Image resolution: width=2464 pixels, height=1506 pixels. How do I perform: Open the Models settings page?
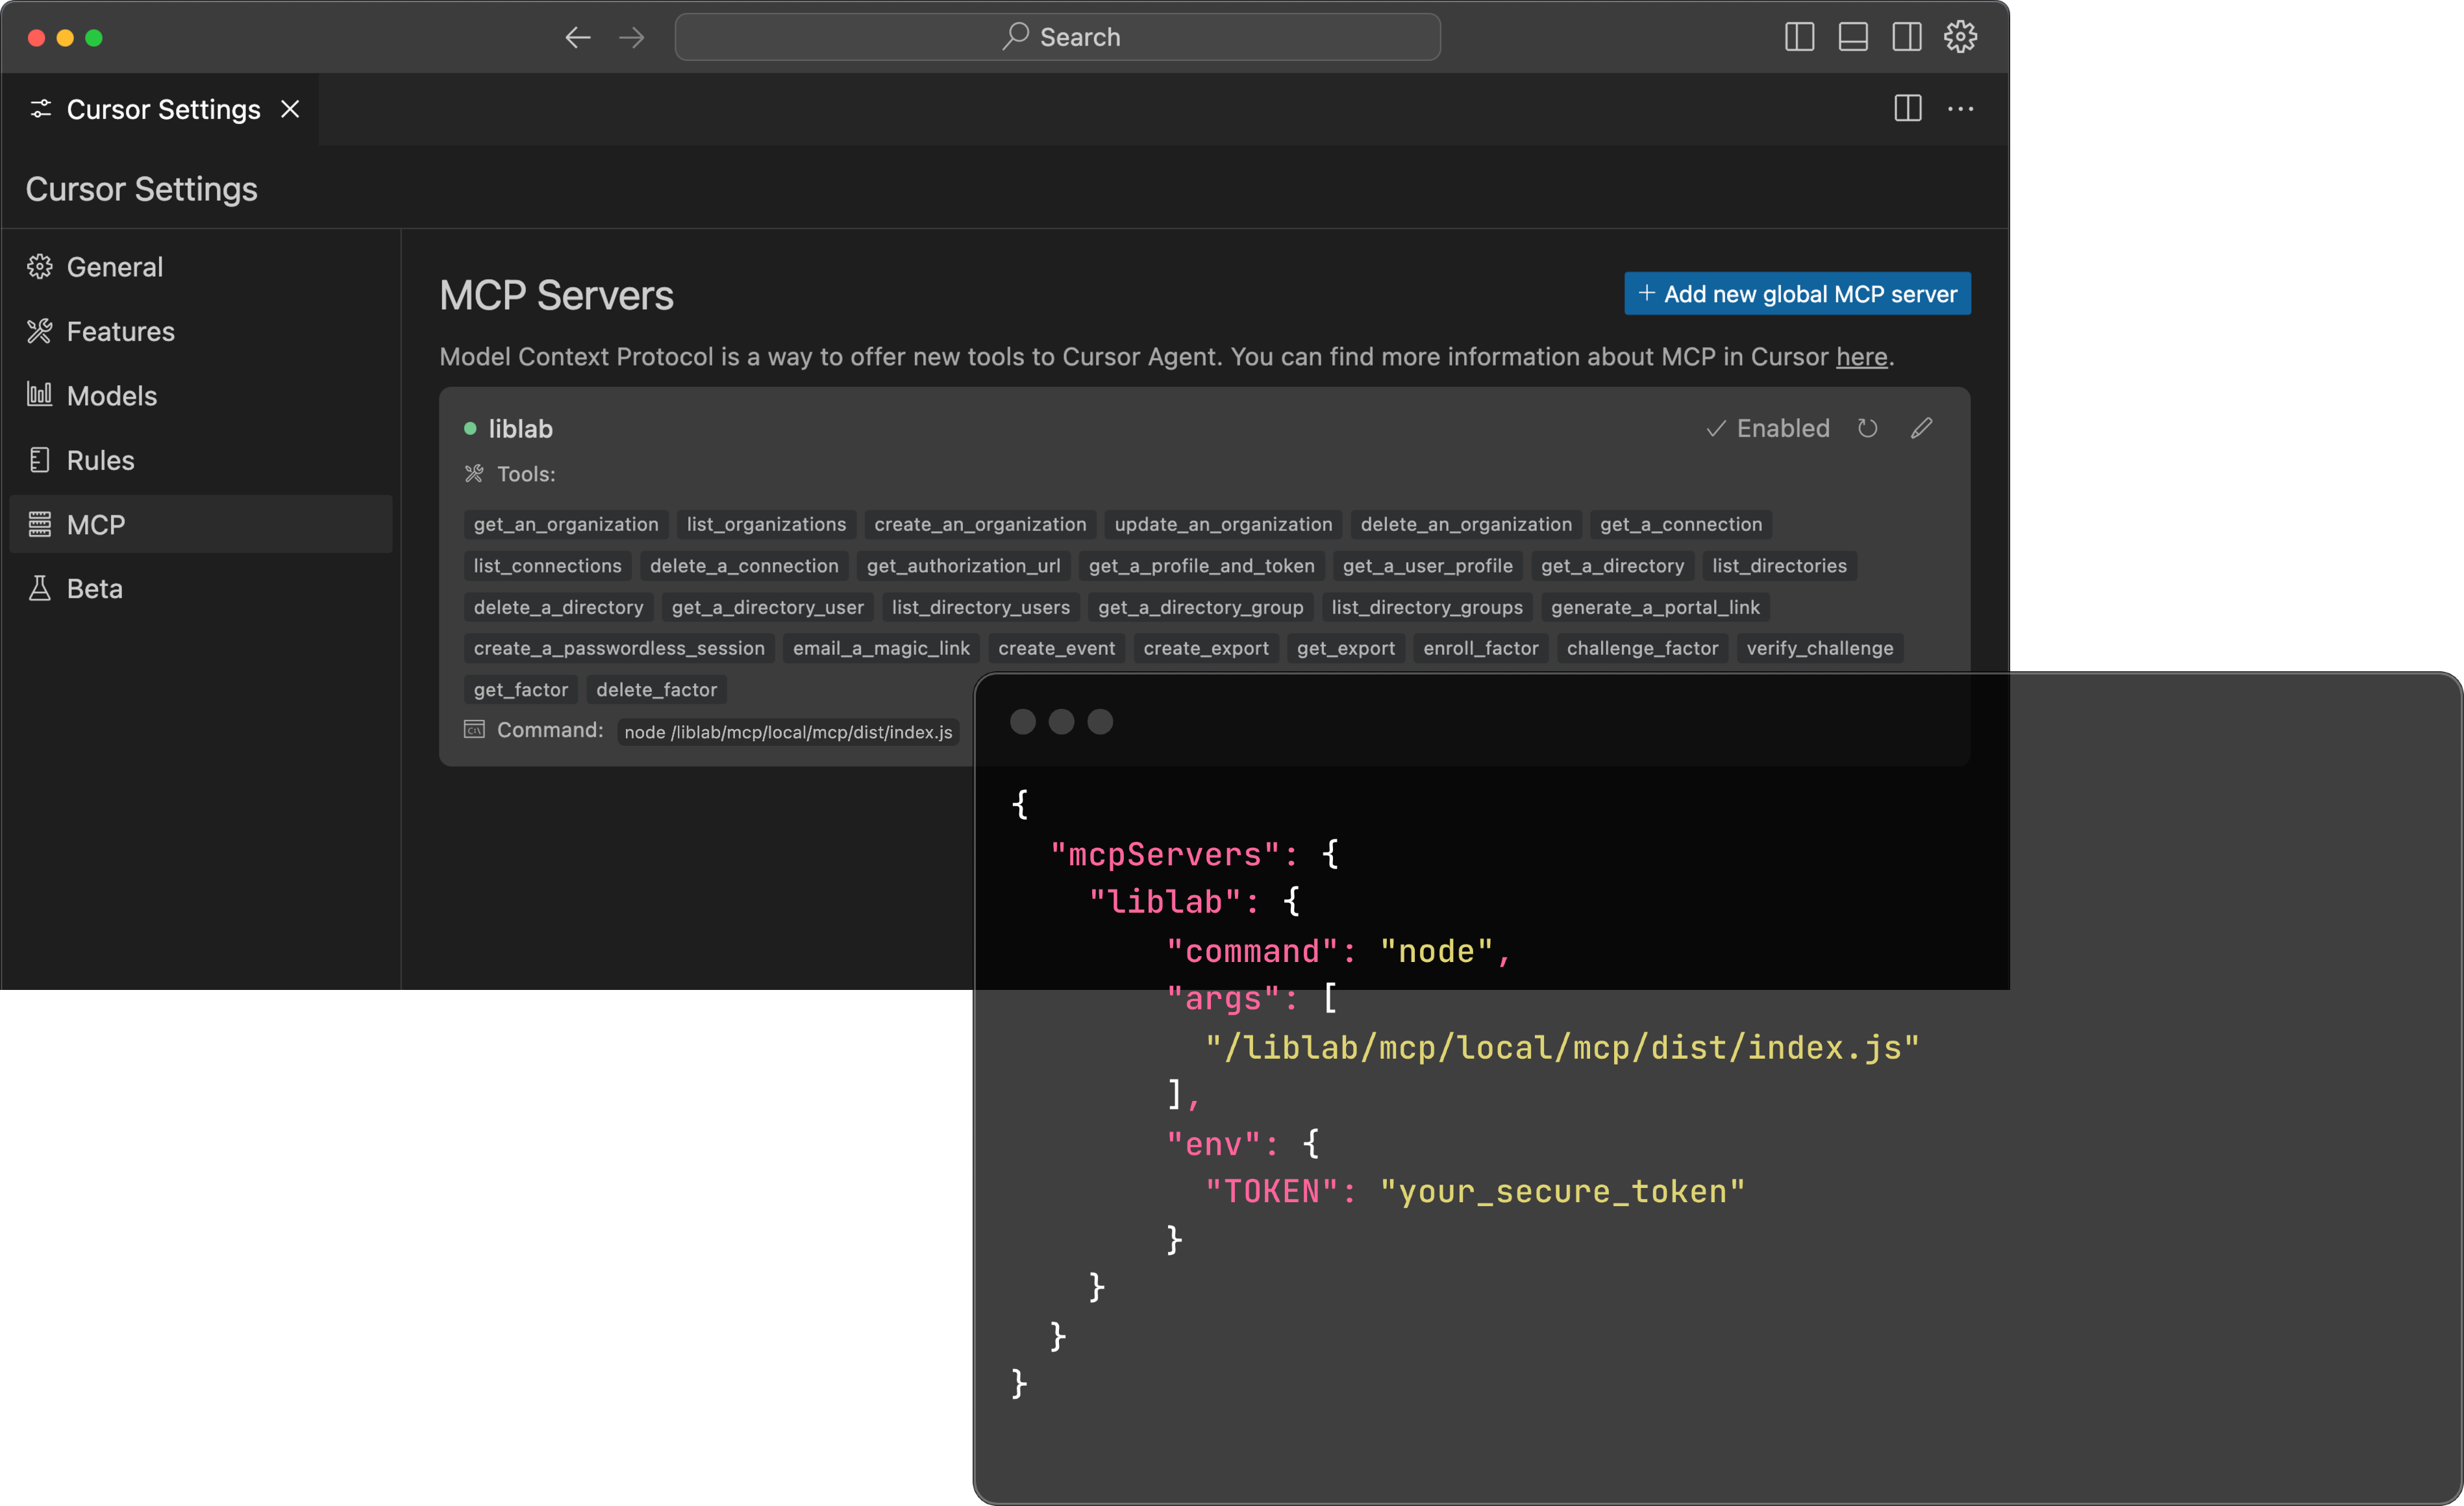(111, 395)
